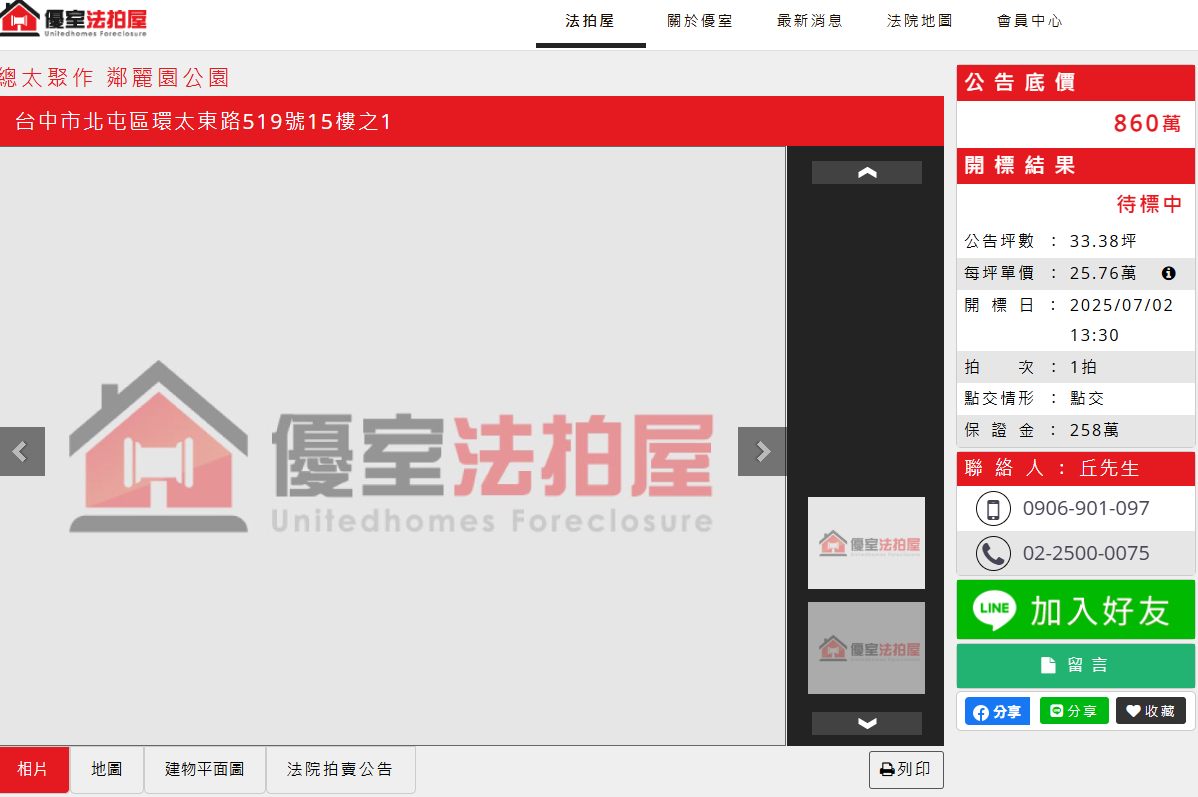The height and width of the screenshot is (797, 1198).
Task: Click the telephone handset icon
Action: pyautogui.click(x=993, y=553)
